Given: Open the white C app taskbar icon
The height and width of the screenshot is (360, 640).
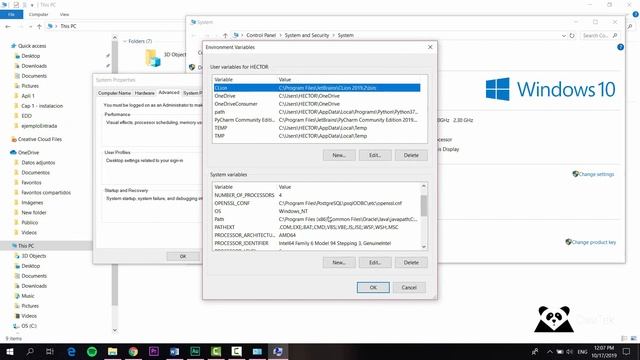Looking at the screenshot, I should coord(236,351).
